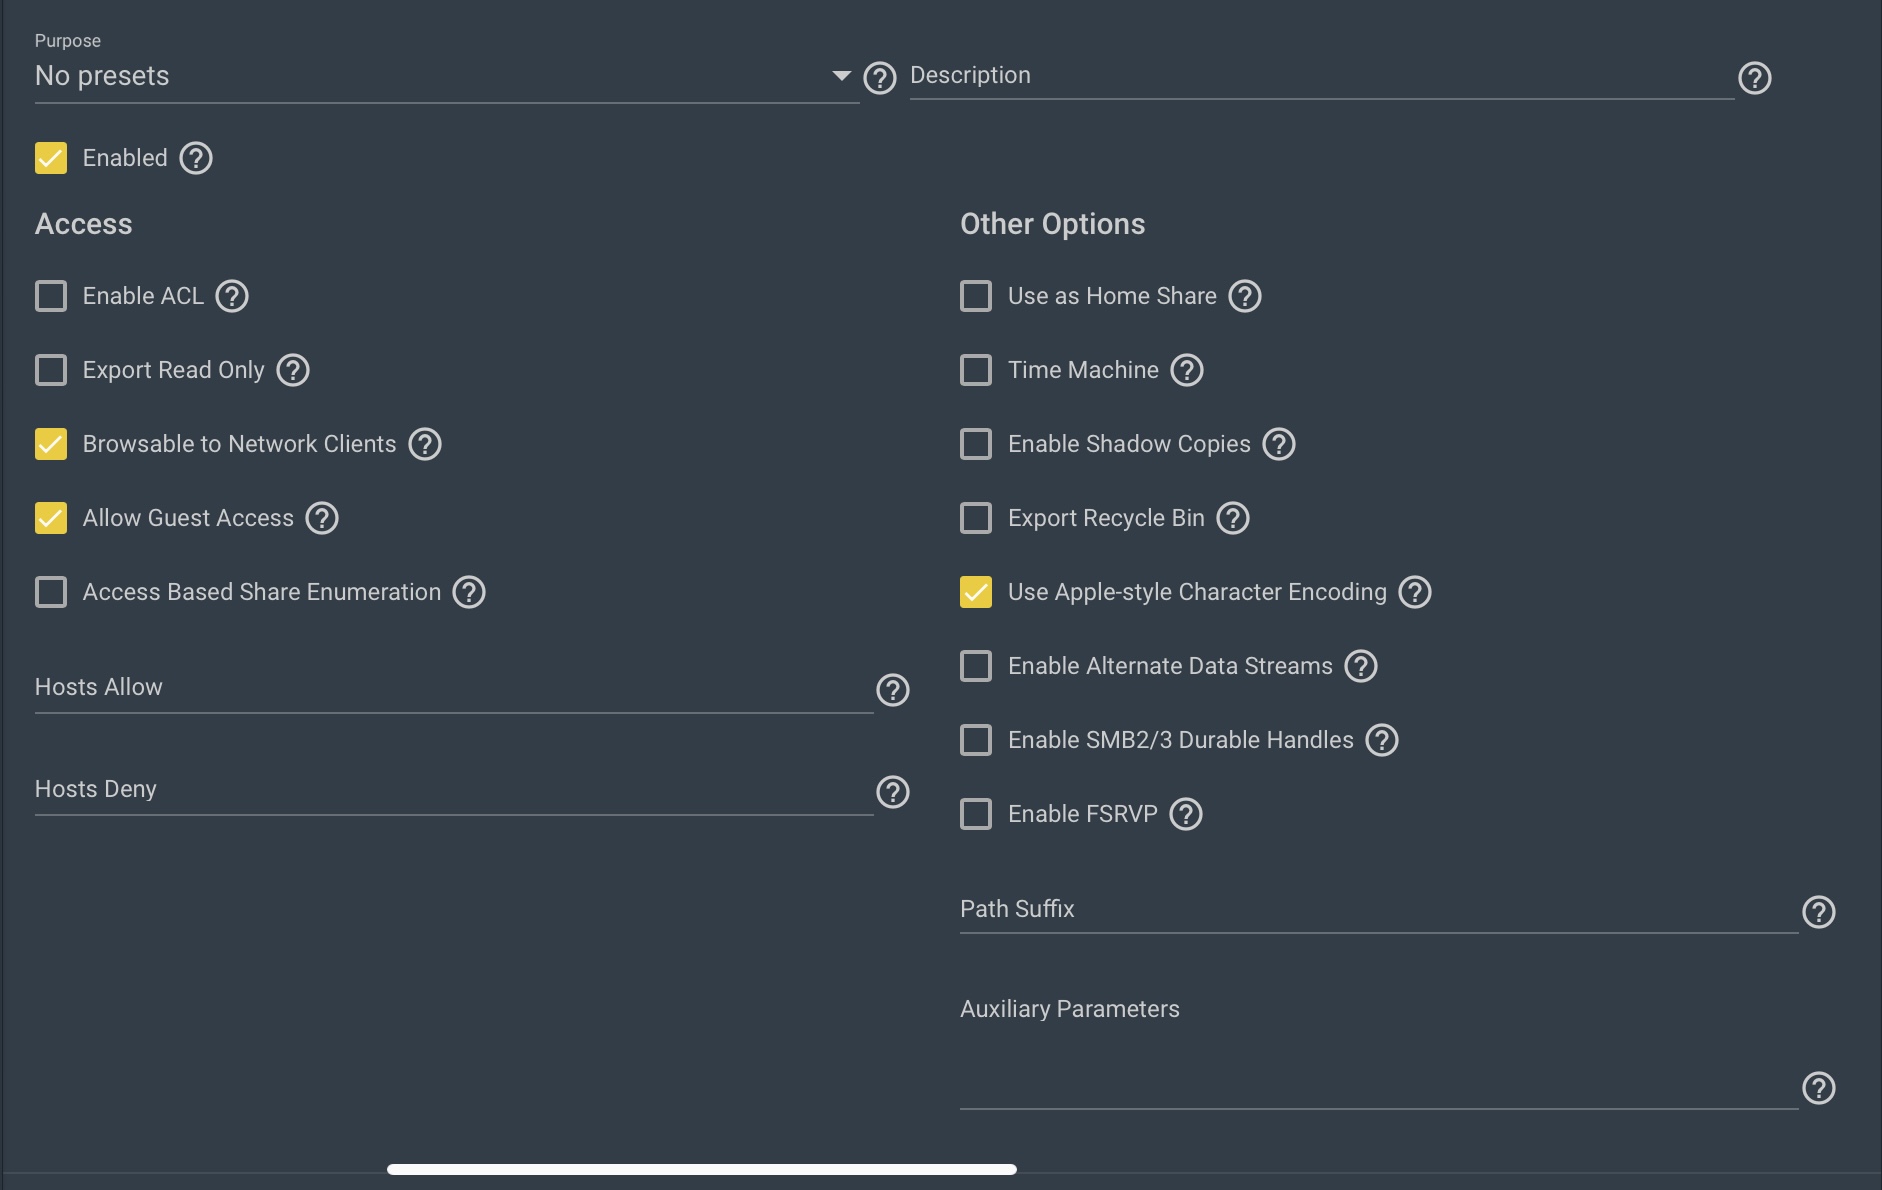Focus the Hosts Deny input field
Image resolution: width=1882 pixels, height=1190 pixels.
coord(453,790)
